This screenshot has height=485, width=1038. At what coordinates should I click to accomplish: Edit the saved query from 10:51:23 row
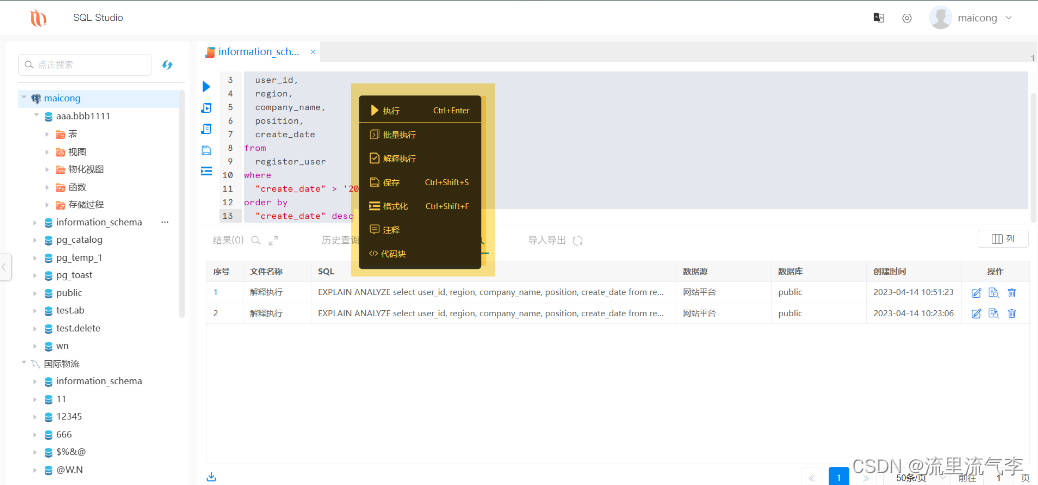pyautogui.click(x=976, y=292)
